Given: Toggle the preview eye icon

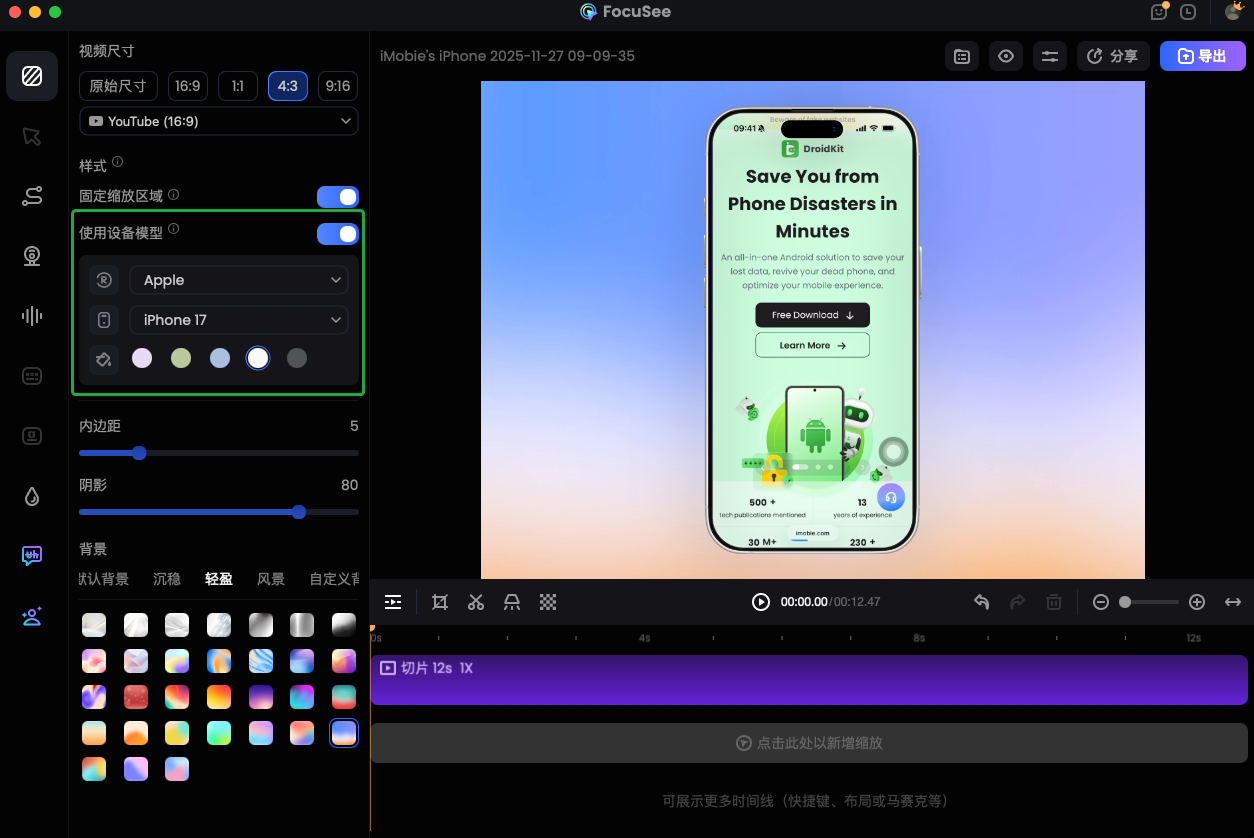Looking at the screenshot, I should click(1006, 56).
